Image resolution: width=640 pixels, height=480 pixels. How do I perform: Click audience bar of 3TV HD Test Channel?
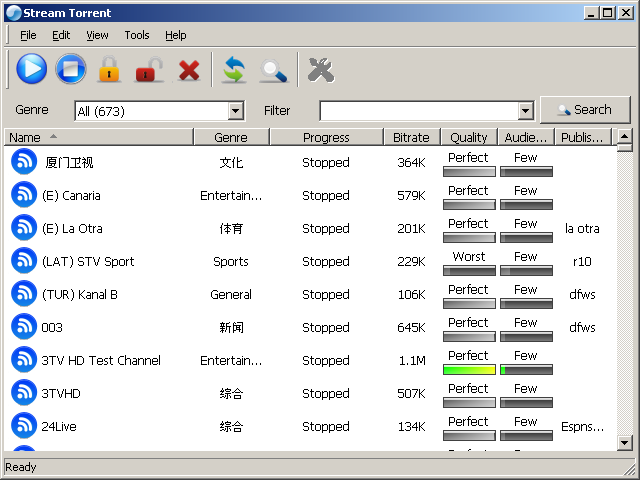pos(527,370)
